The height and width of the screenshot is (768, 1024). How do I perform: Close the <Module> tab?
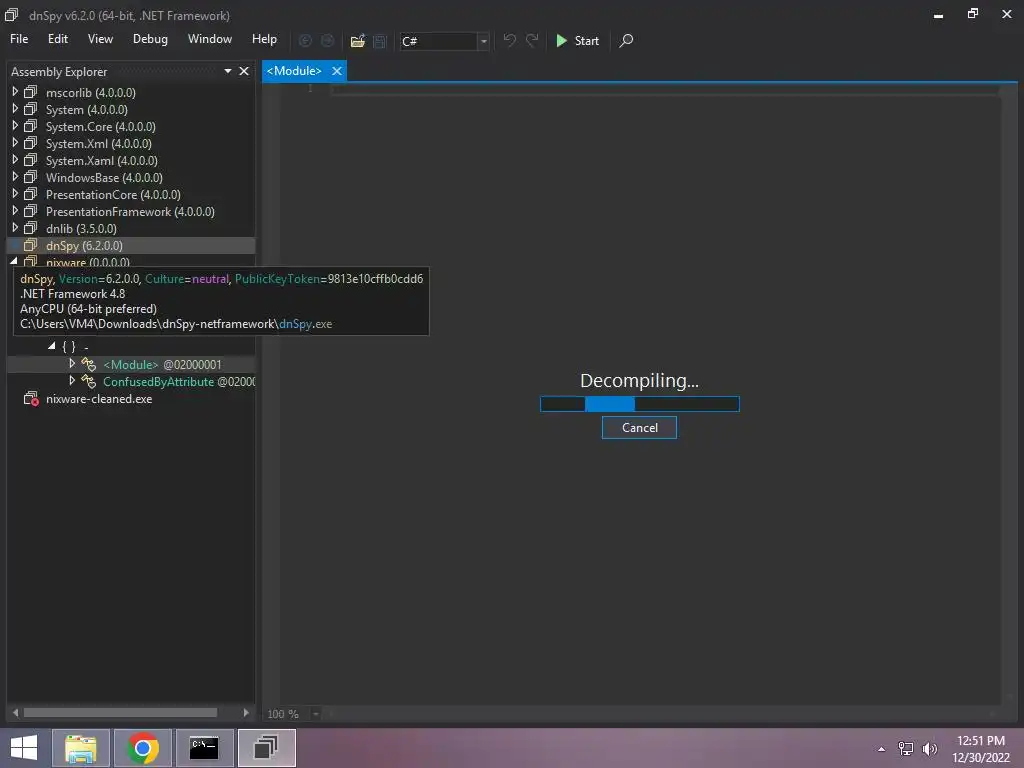tap(337, 71)
